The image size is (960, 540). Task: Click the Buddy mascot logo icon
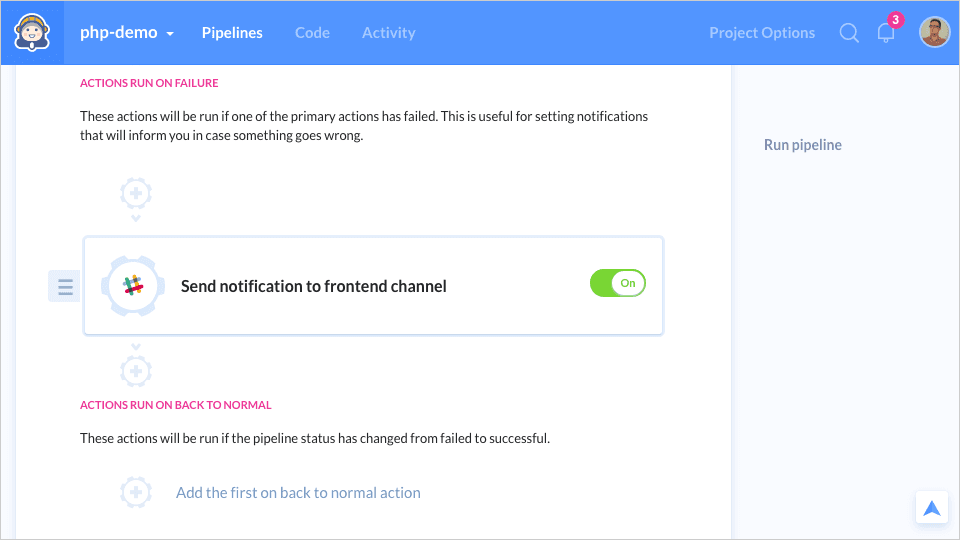(32, 32)
